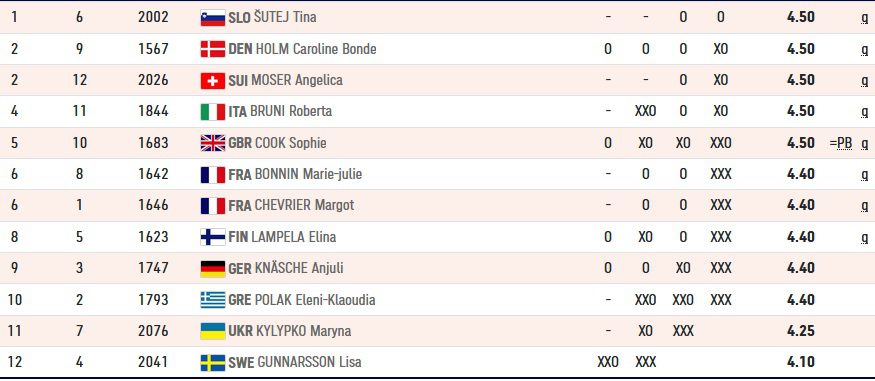875x381 pixels.
Task: Click the Germany flag icon
Action: click(213, 269)
